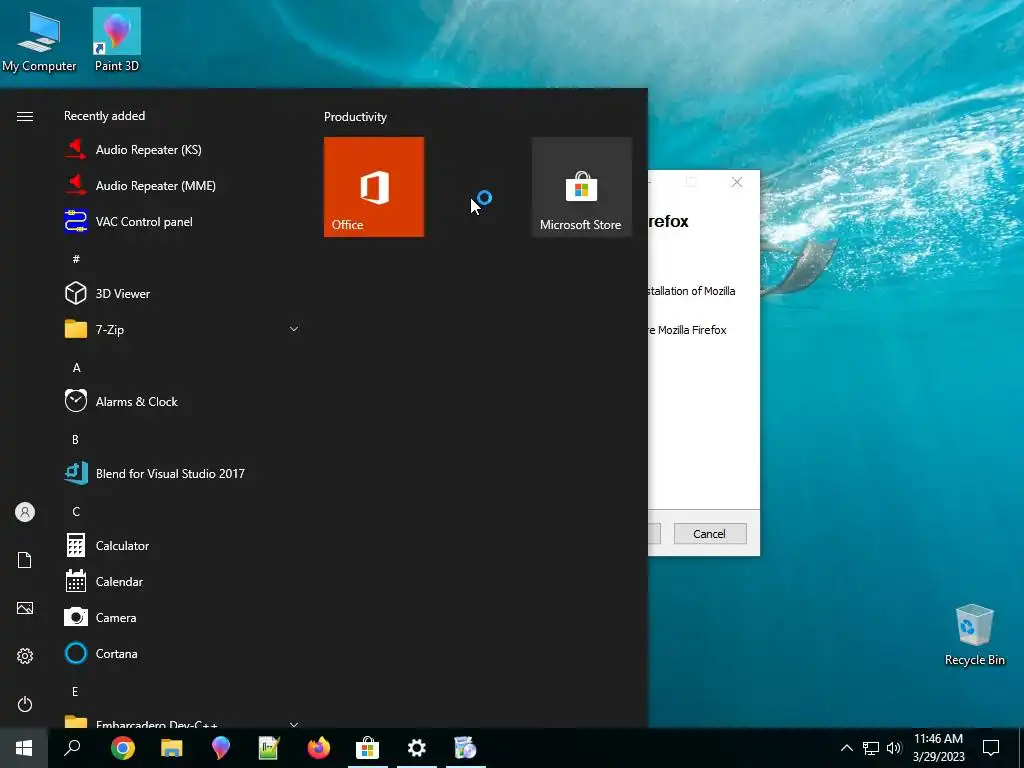Image resolution: width=1024 pixels, height=768 pixels.
Task: Open Paint 3D from taskbar
Action: (221, 748)
